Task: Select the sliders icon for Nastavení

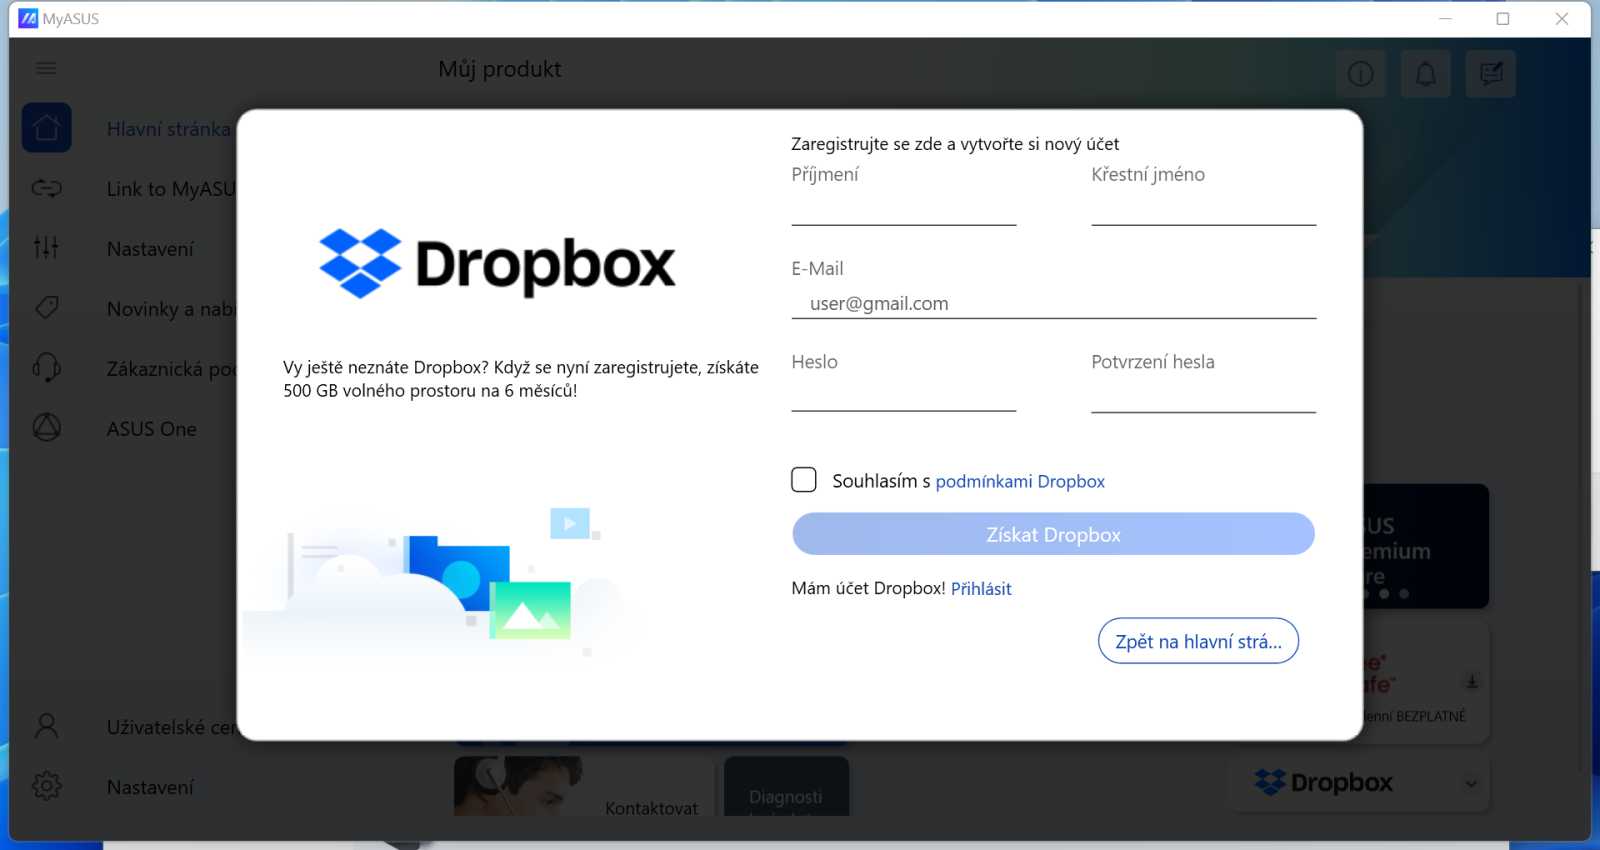Action: [x=46, y=247]
